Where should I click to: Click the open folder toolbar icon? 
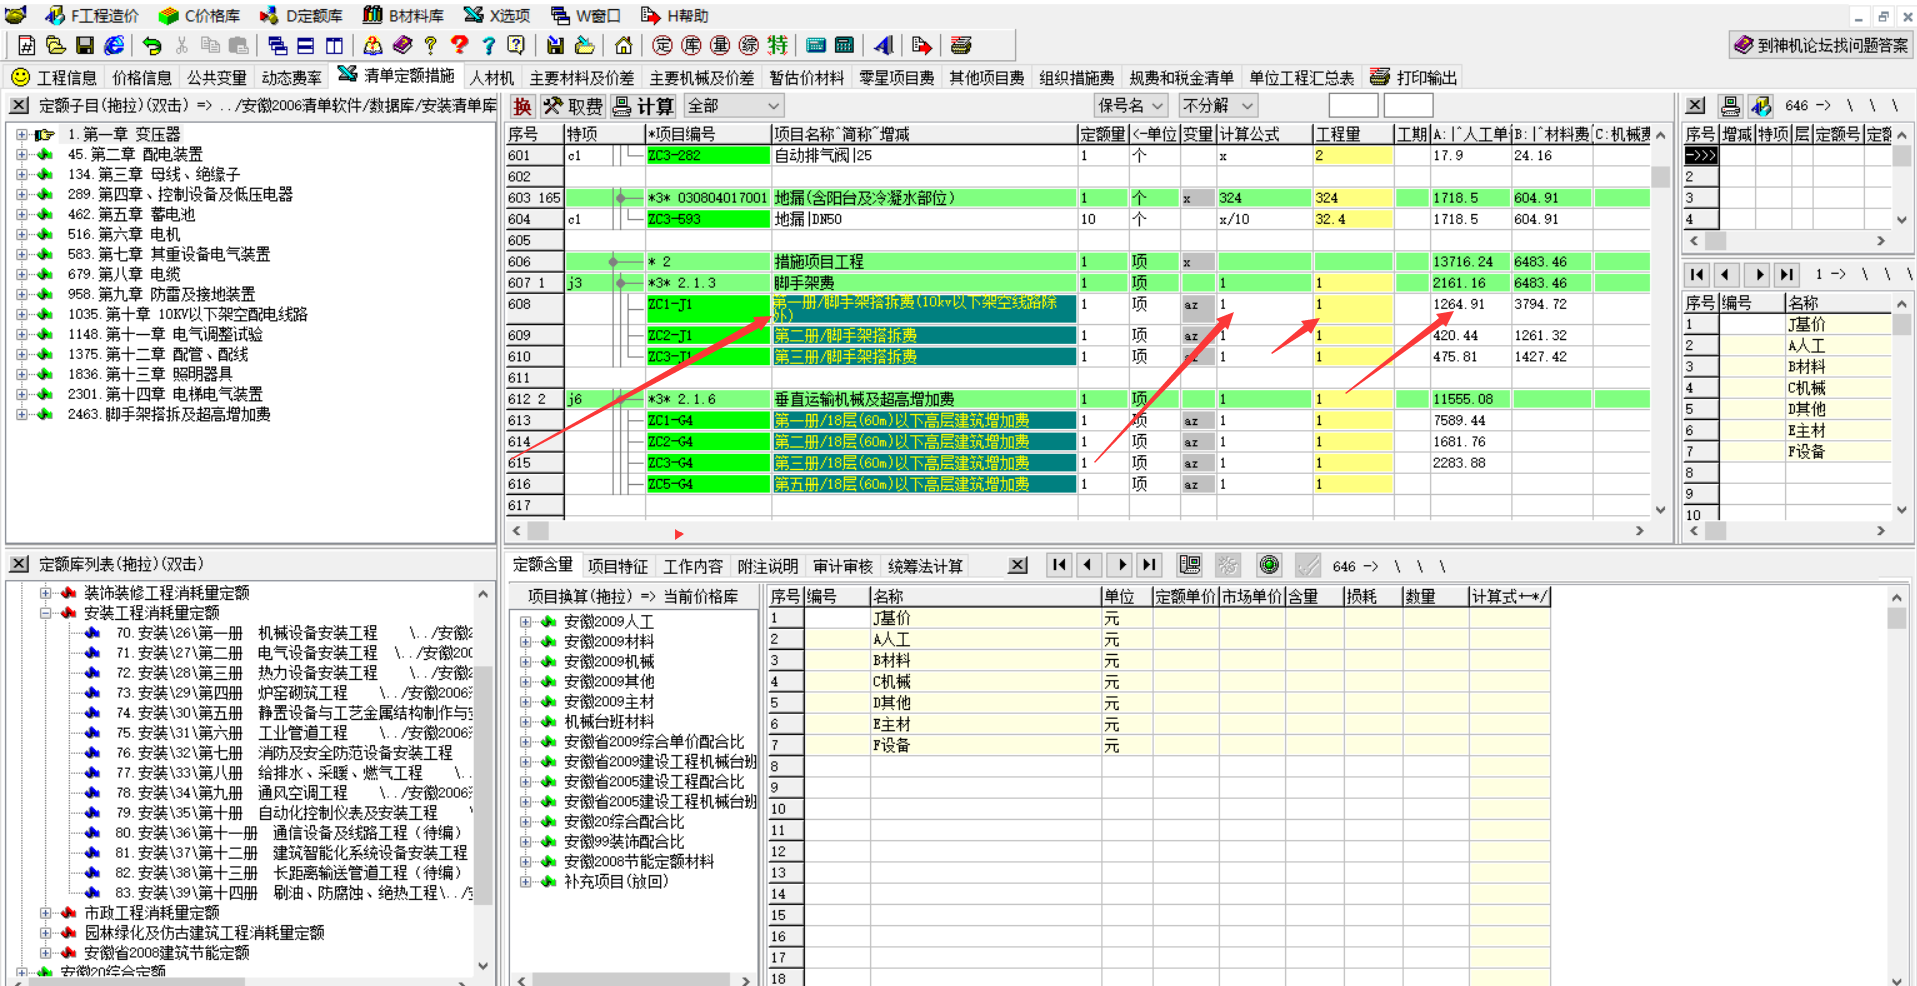[x=55, y=46]
